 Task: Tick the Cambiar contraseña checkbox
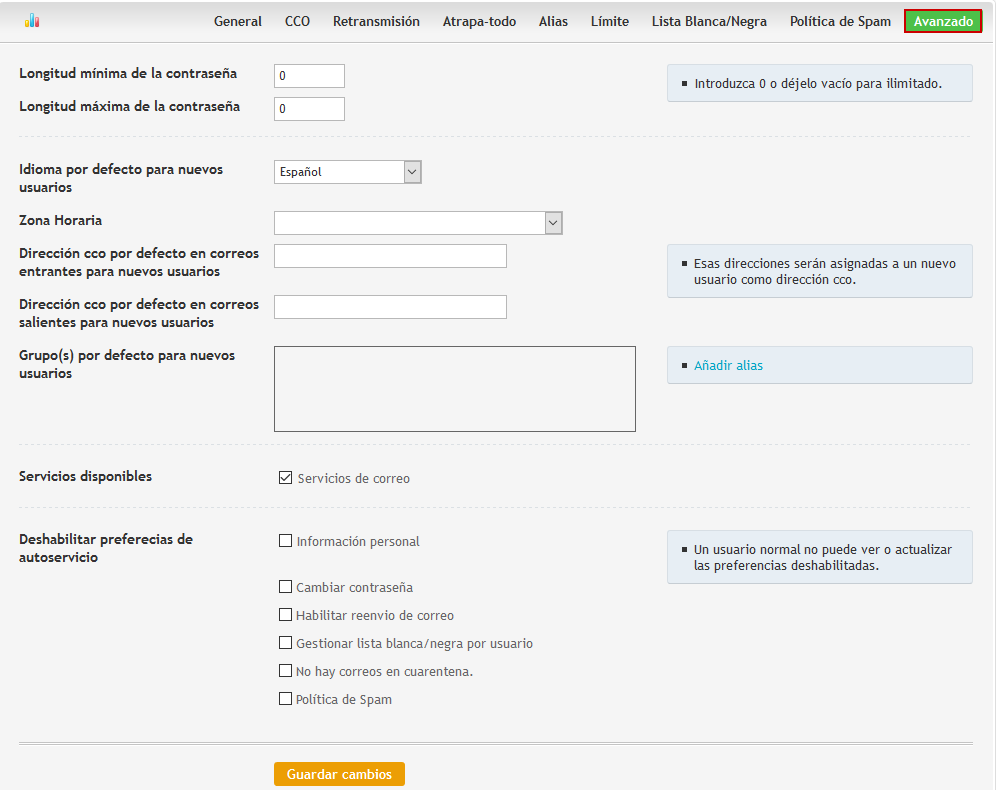[285, 587]
